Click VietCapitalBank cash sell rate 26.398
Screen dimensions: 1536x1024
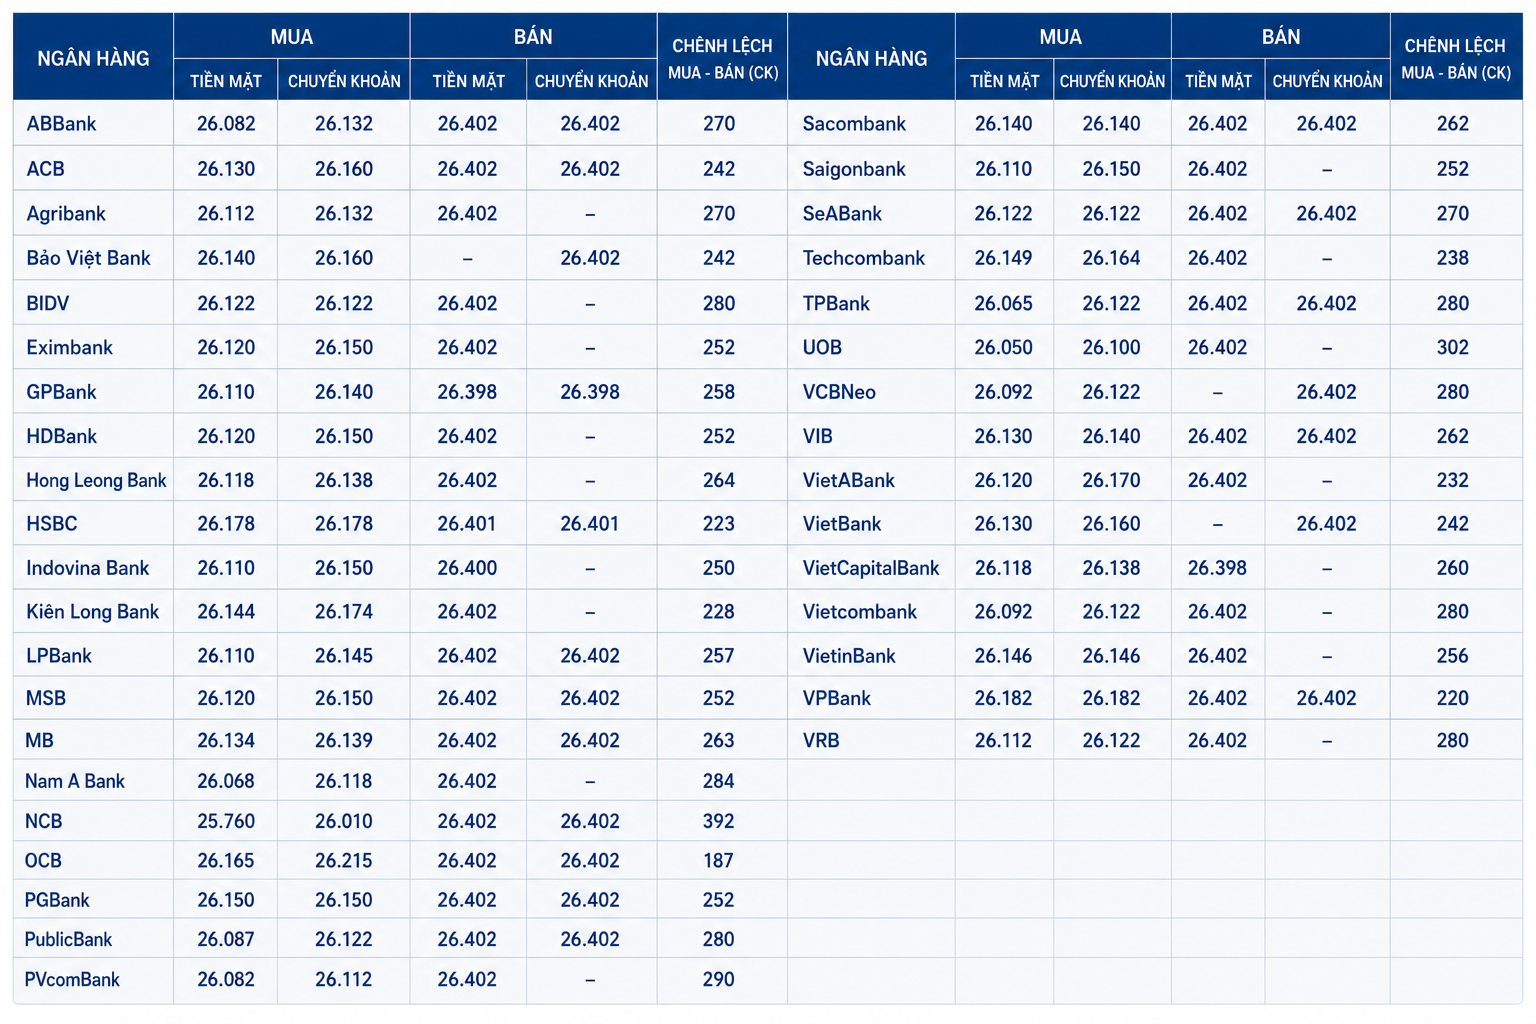1217,568
